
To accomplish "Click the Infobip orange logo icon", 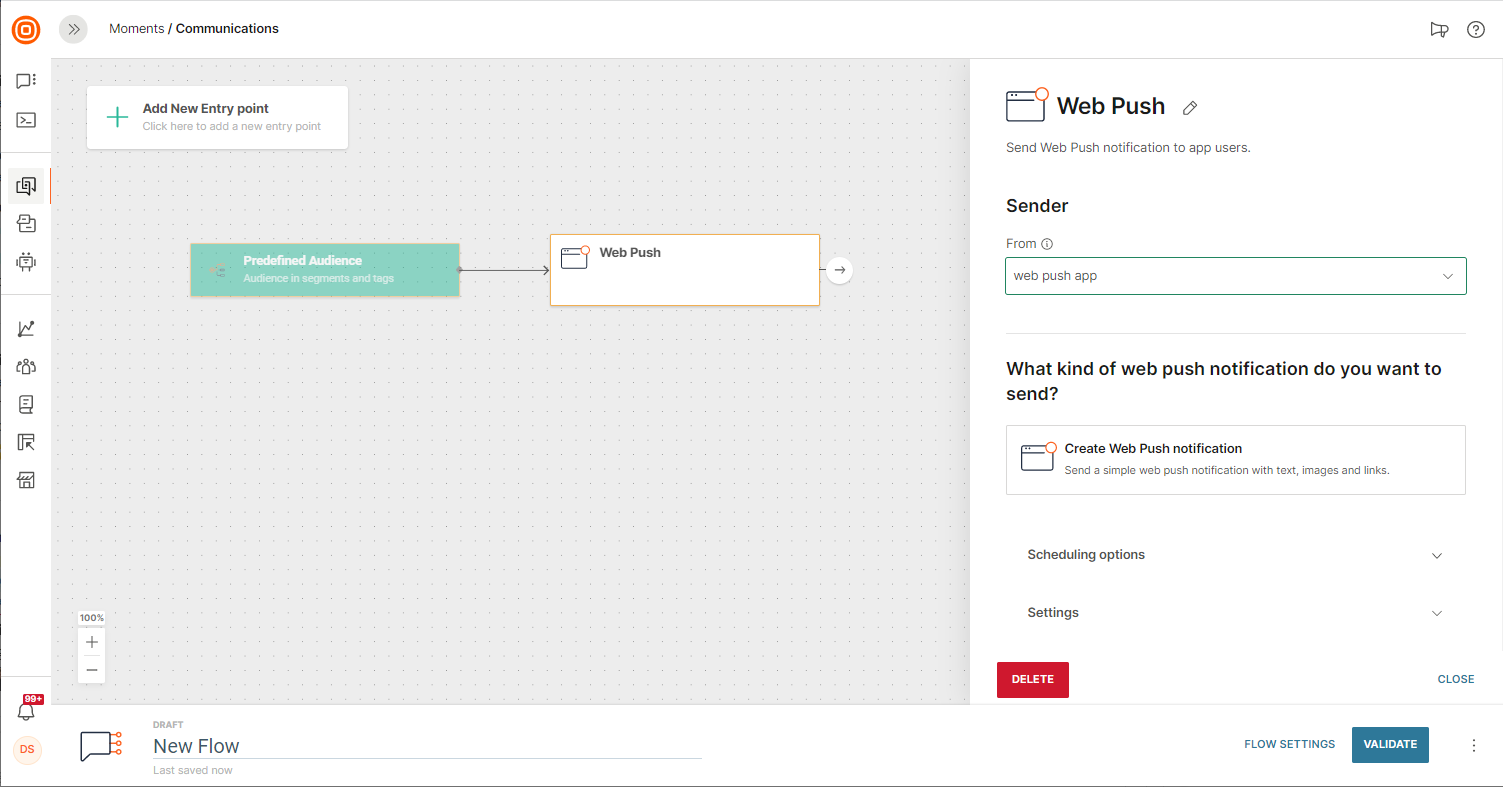I will 26,30.
